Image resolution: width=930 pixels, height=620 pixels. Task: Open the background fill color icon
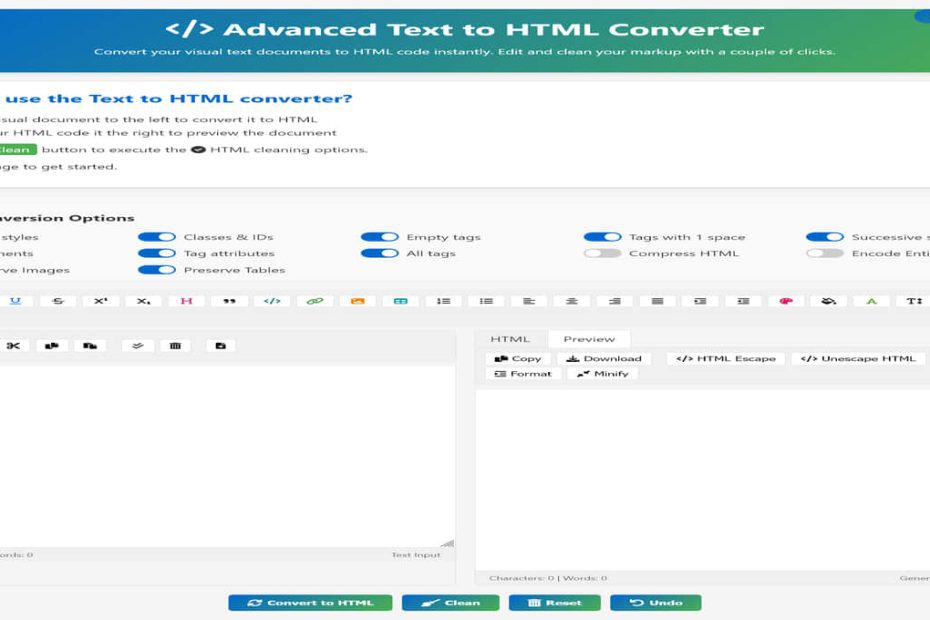click(829, 301)
